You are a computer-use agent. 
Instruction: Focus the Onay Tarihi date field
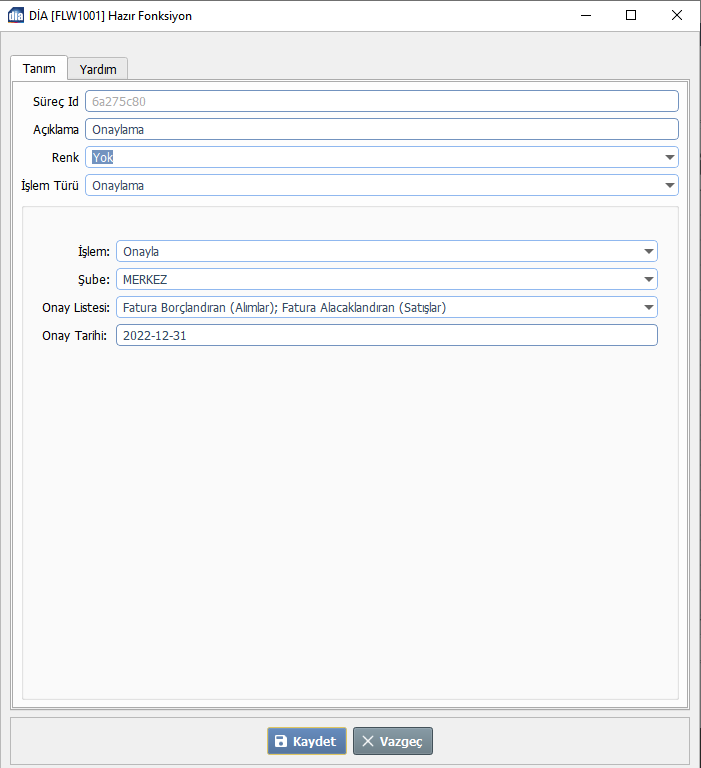386,336
